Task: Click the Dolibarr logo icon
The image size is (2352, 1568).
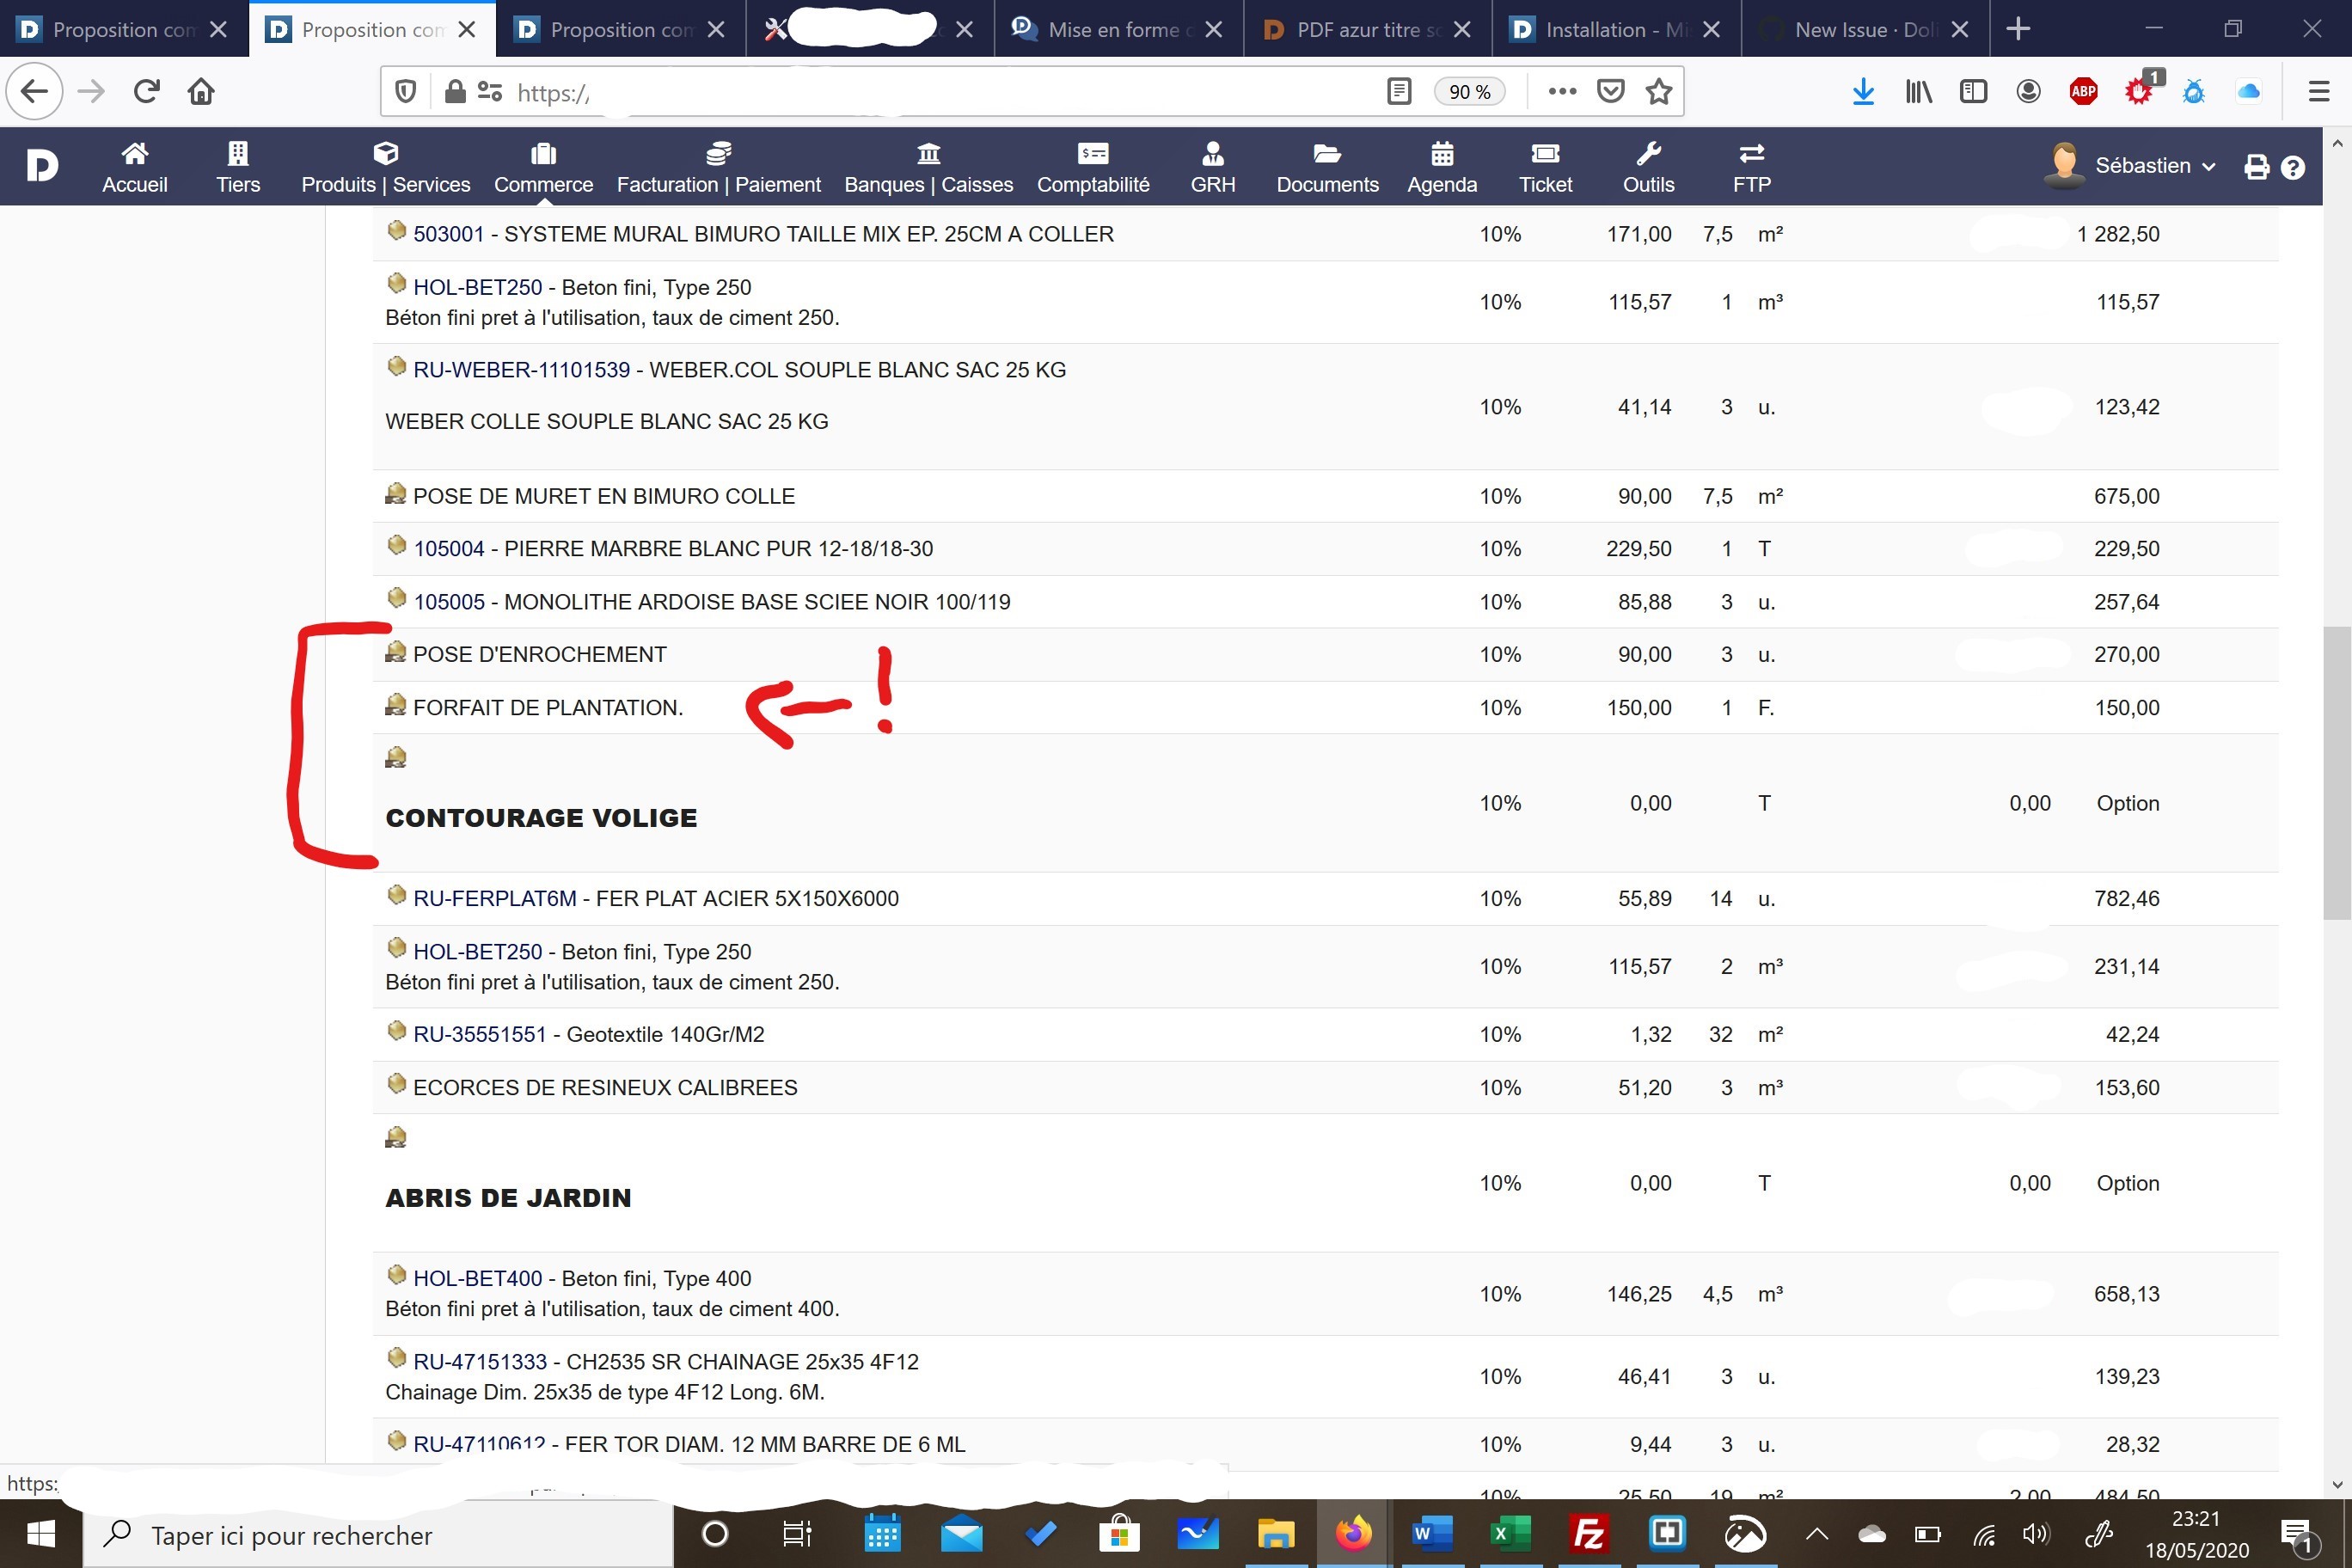Action: [x=42, y=165]
